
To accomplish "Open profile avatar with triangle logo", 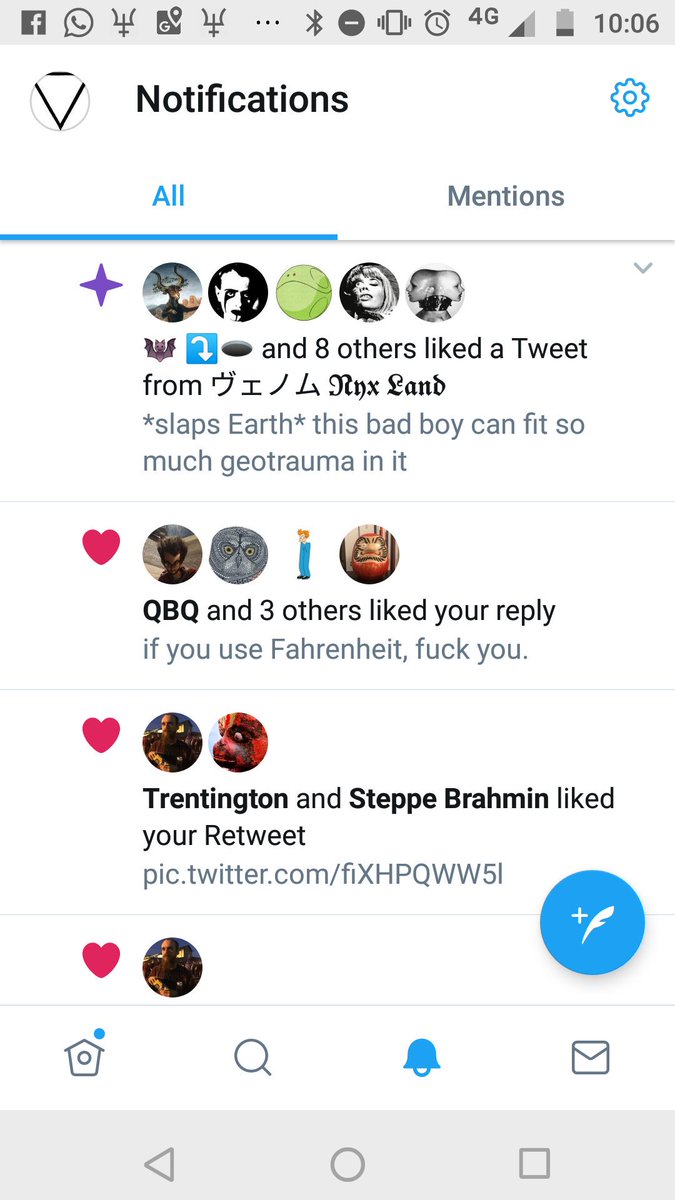I will point(60,100).
